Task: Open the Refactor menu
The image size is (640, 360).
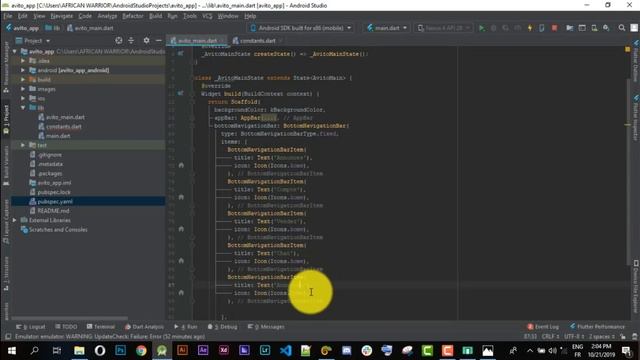Action: tap(133, 16)
